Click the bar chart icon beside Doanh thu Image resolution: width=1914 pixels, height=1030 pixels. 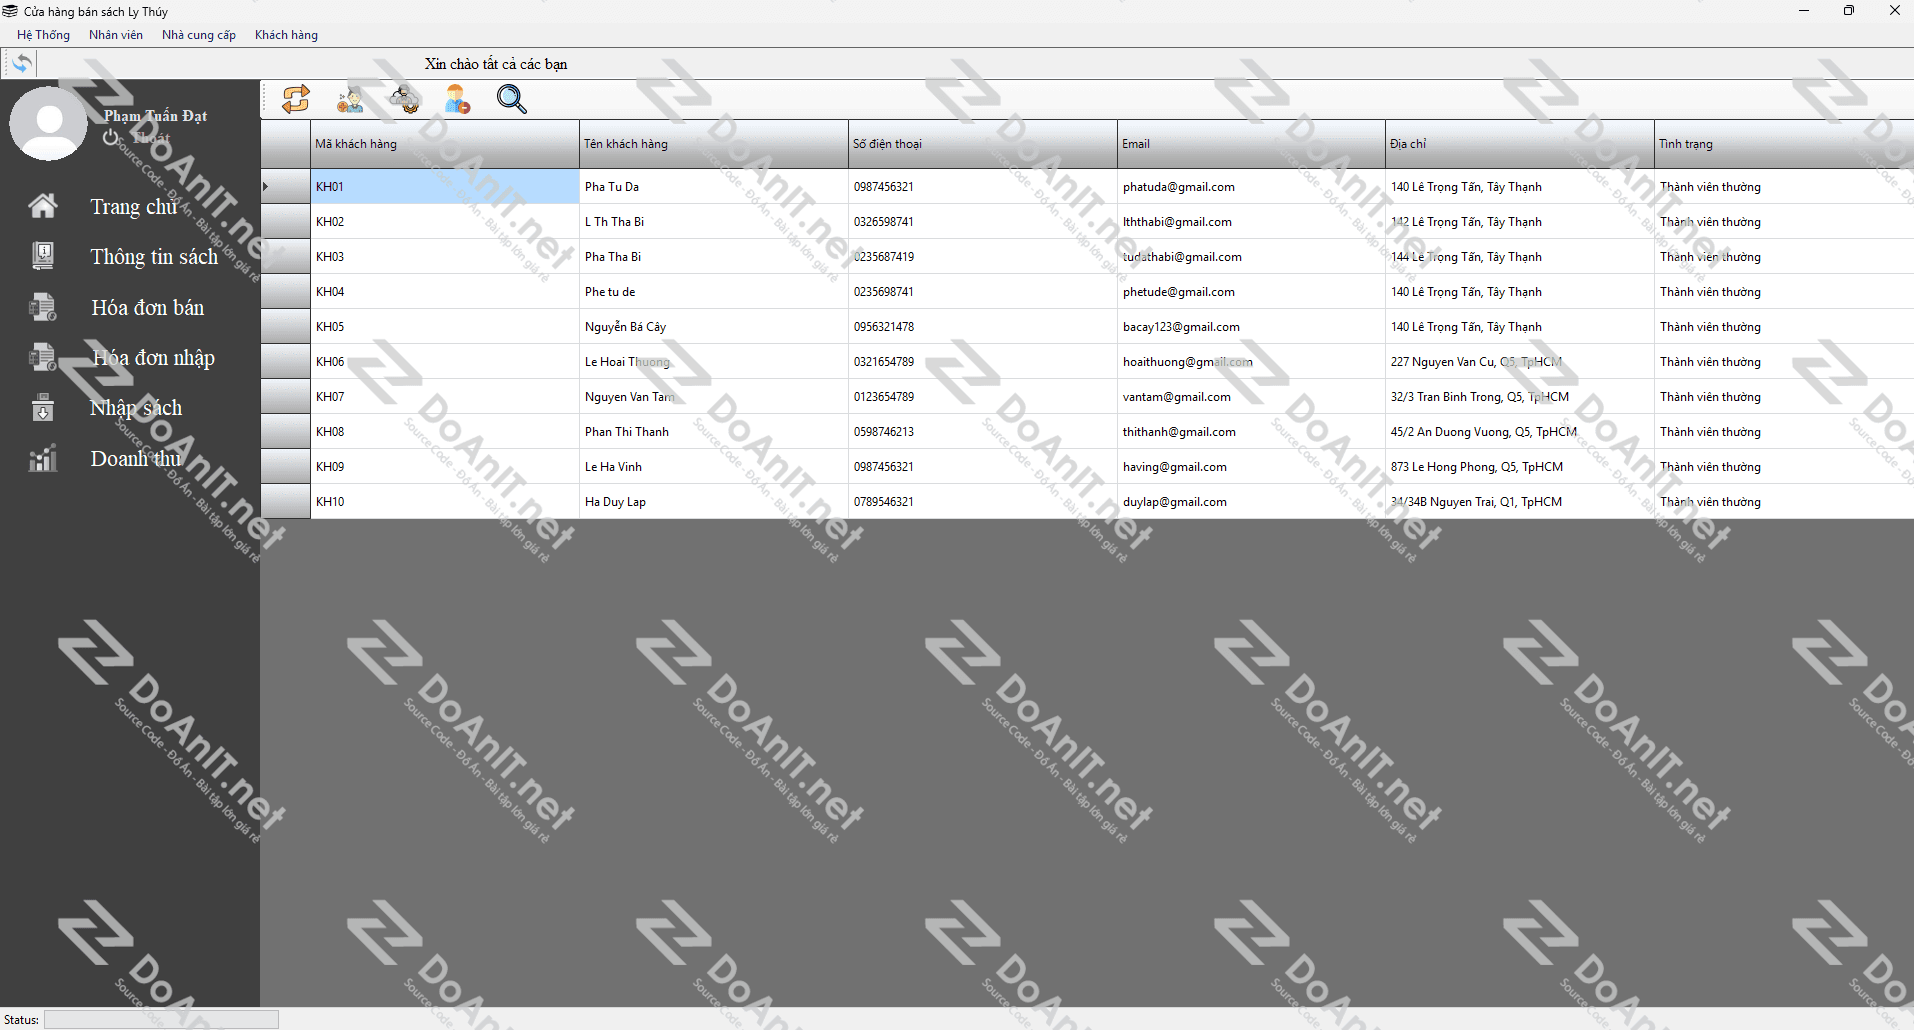(43, 458)
